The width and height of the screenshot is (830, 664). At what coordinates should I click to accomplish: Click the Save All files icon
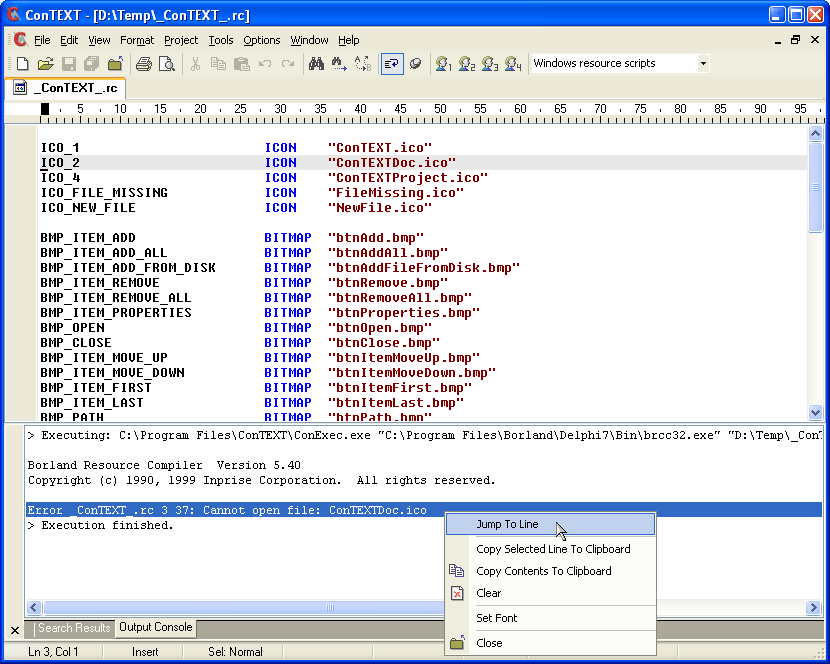(92, 64)
